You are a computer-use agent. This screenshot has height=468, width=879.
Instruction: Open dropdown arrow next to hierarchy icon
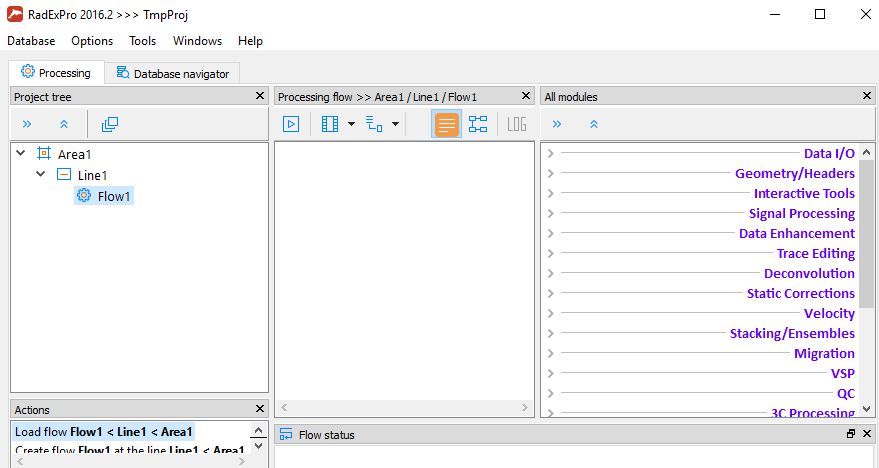(395, 124)
